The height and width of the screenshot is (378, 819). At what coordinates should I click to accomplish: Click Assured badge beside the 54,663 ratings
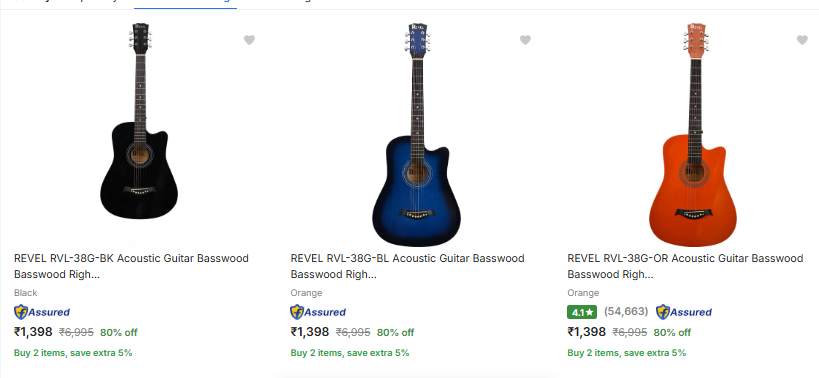[x=684, y=312]
